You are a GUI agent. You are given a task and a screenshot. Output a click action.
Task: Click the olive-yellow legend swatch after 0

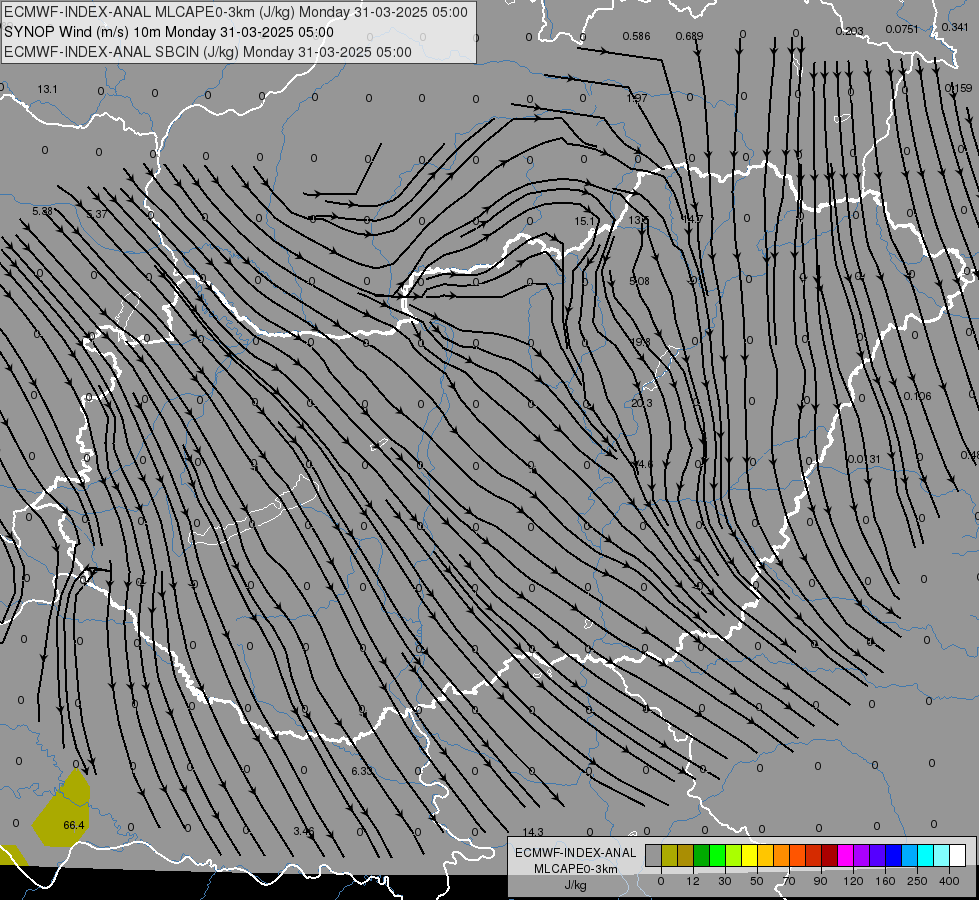669,855
